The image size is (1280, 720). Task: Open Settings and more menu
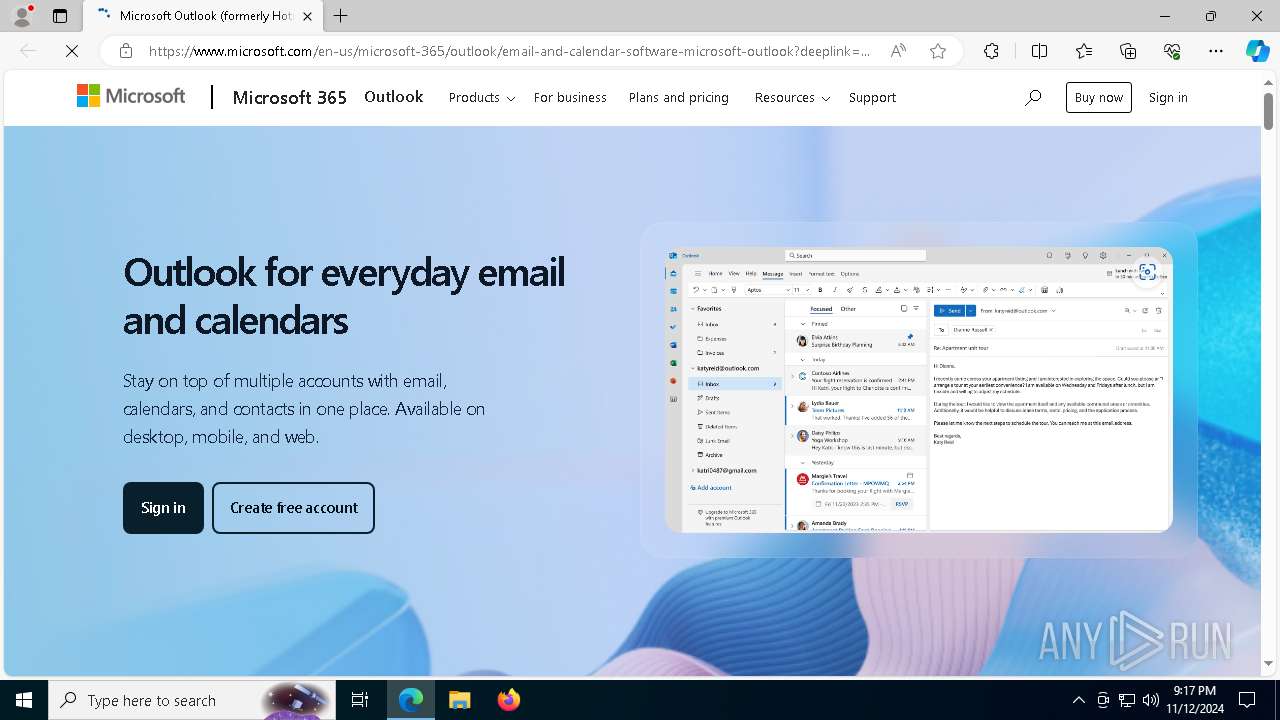tap(1216, 51)
